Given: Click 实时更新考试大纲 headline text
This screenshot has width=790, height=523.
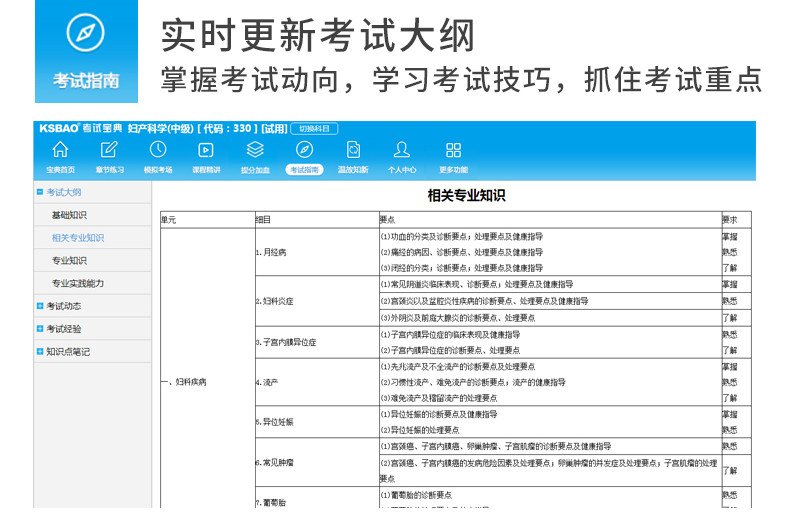Looking at the screenshot, I should pyautogui.click(x=318, y=35).
